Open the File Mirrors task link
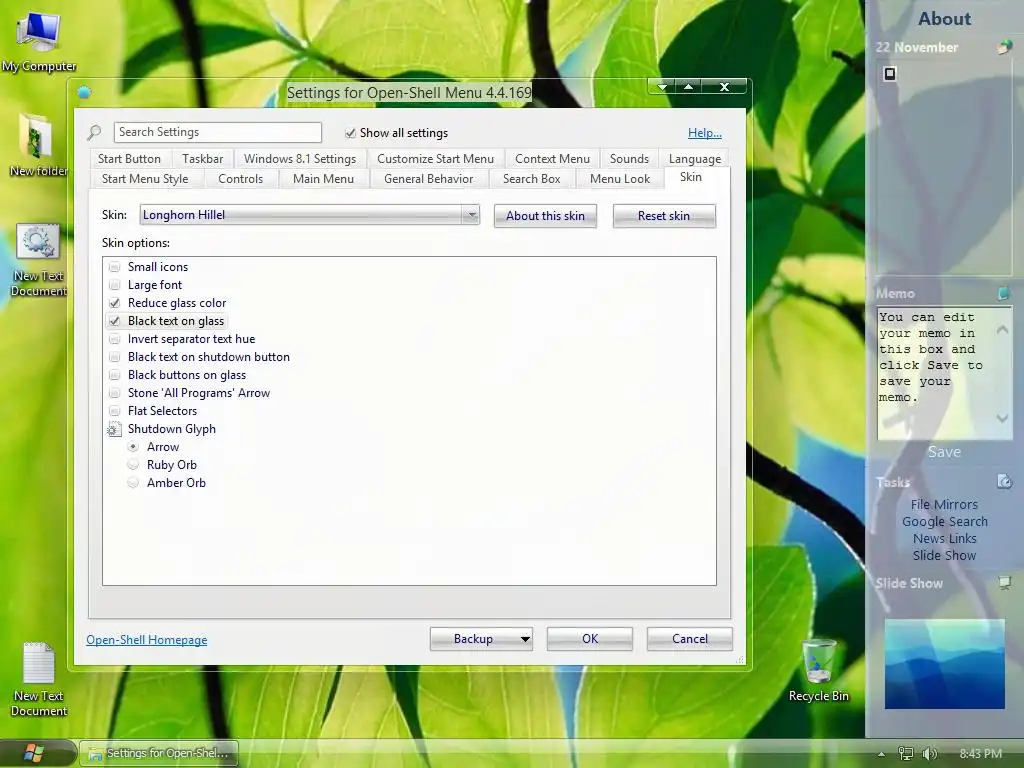This screenshot has height=768, width=1024. click(944, 505)
